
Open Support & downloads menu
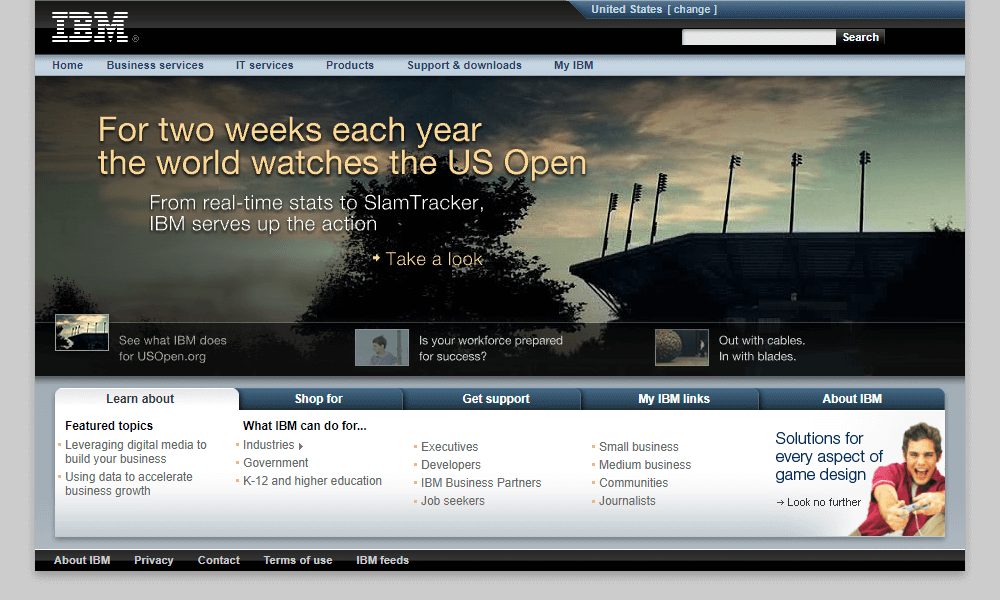464,65
